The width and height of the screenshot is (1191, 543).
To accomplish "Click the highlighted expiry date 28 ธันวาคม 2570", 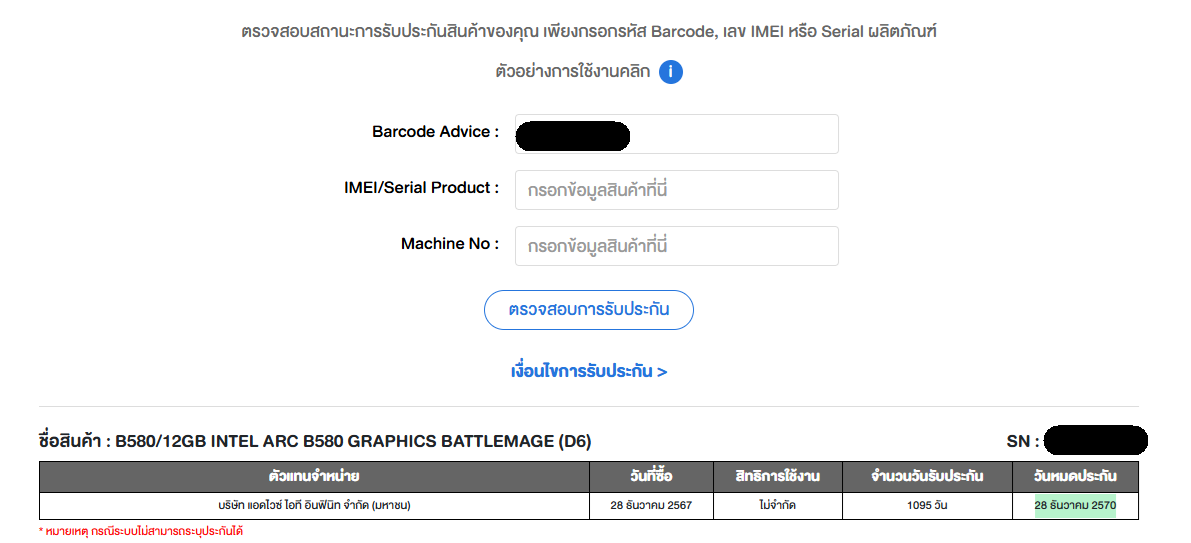I will (x=1075, y=506).
